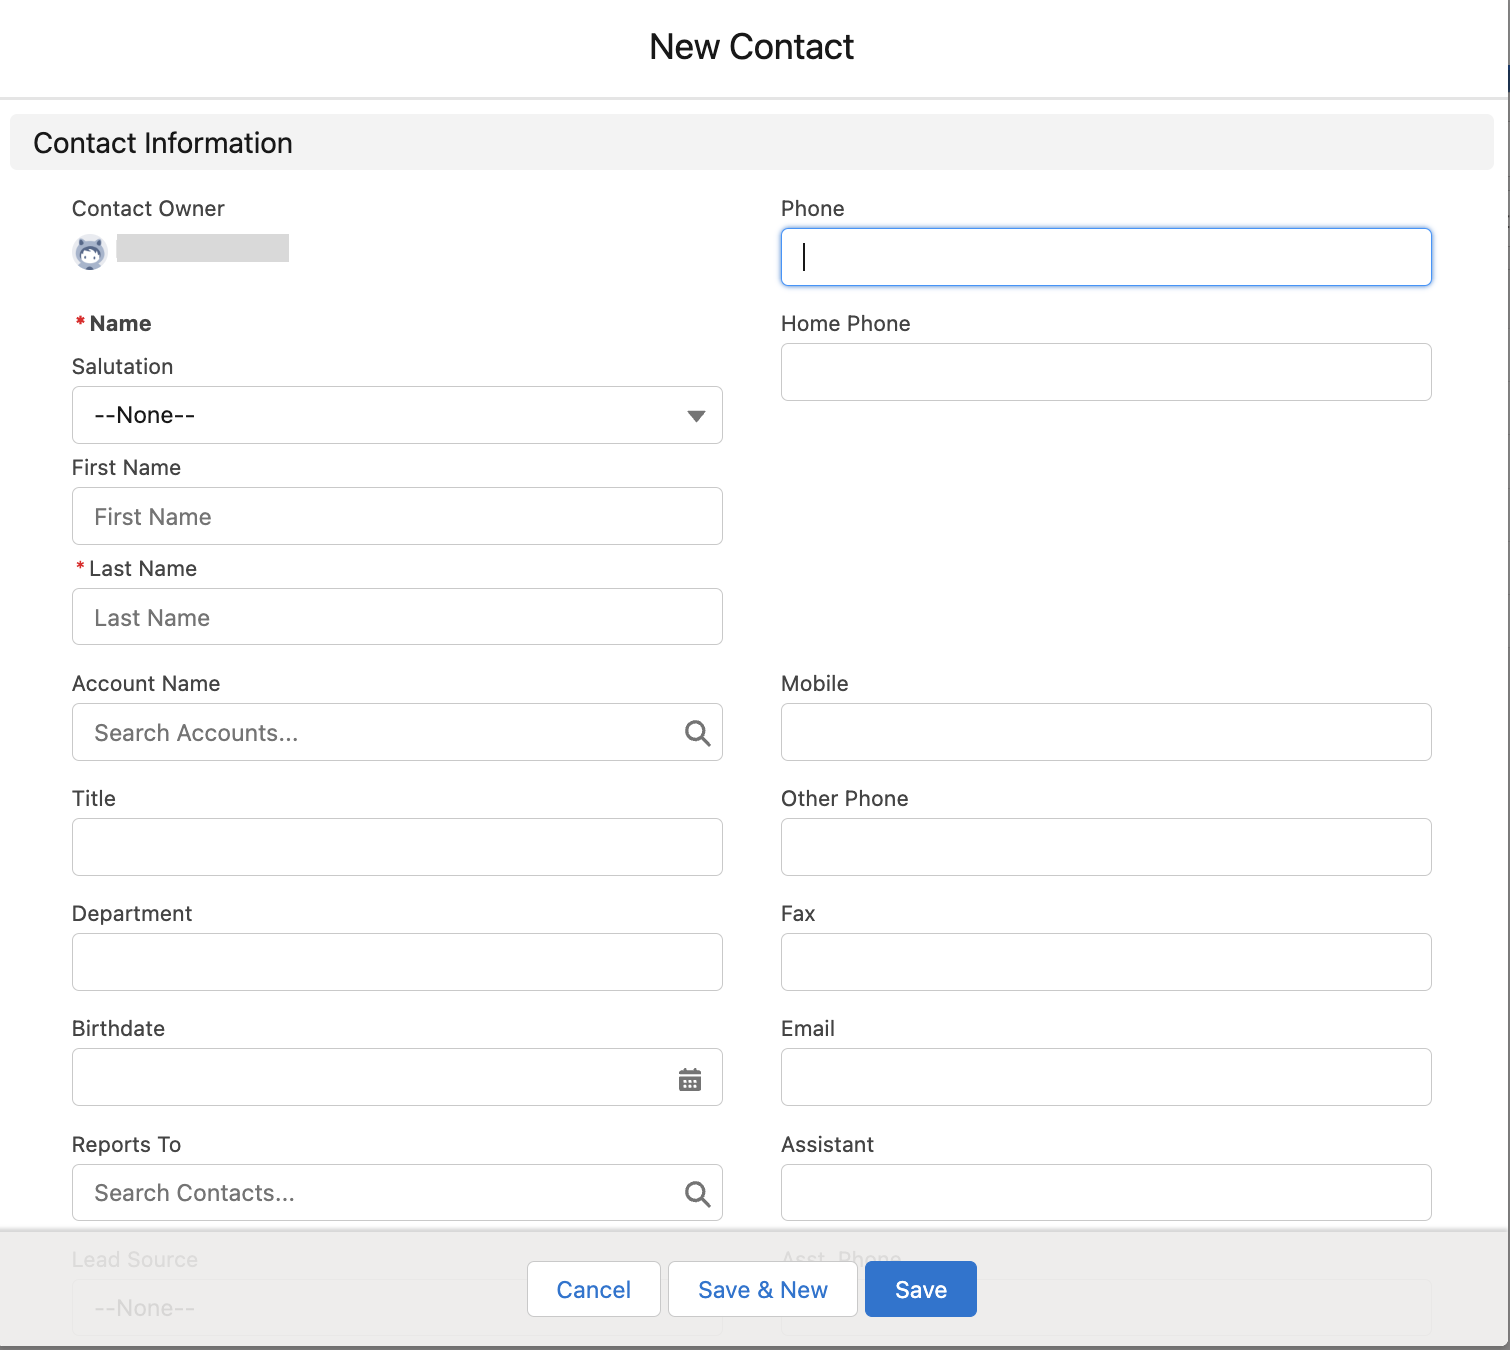Click the Phone input field
This screenshot has height=1350, width=1510.
1106,257
